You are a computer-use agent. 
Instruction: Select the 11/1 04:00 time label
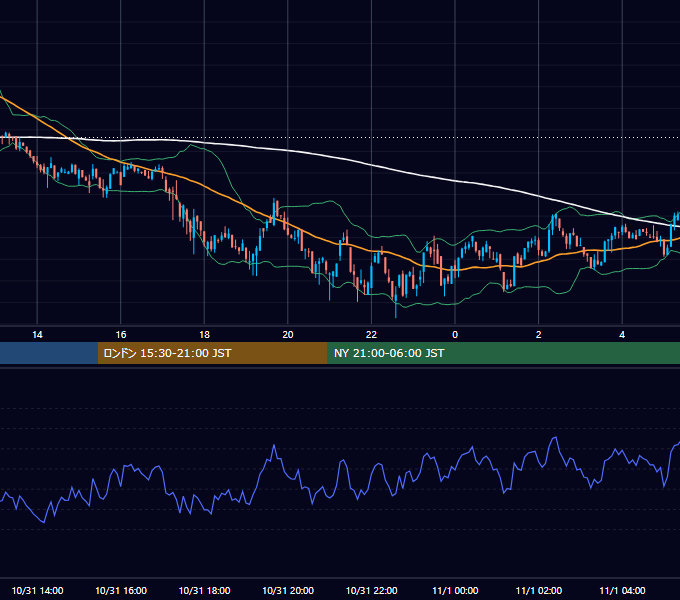pyautogui.click(x=622, y=590)
